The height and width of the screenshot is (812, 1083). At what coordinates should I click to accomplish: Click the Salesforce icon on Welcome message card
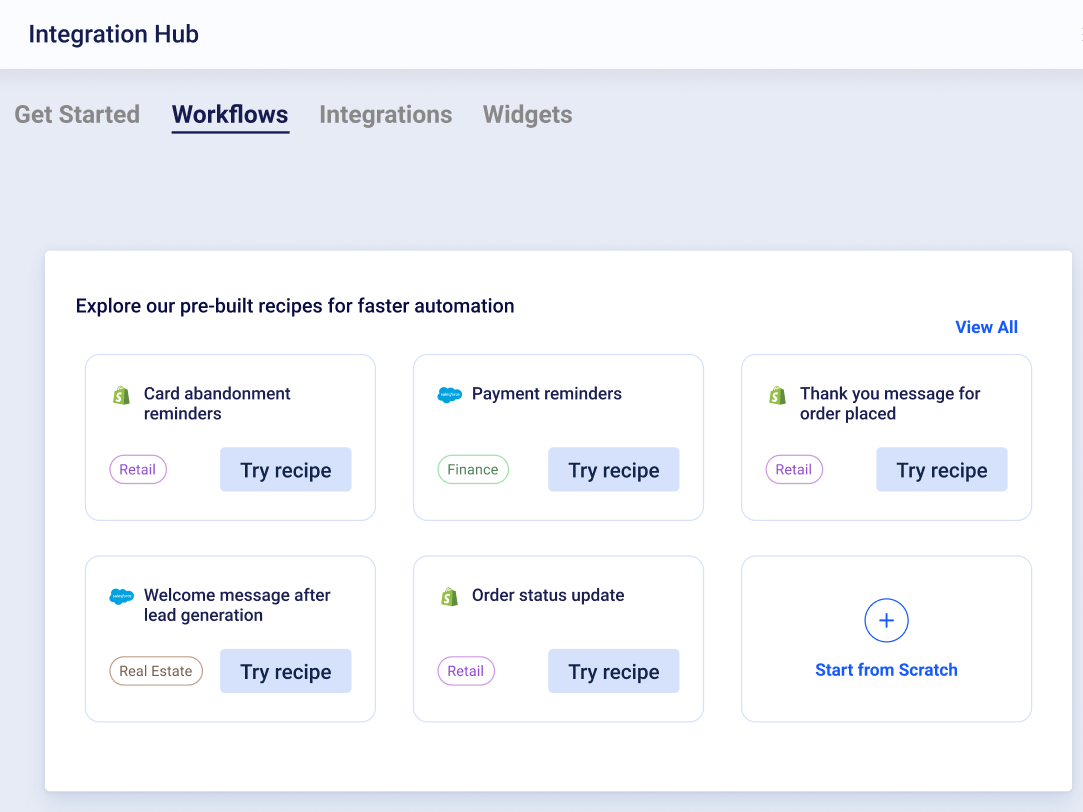[122, 597]
